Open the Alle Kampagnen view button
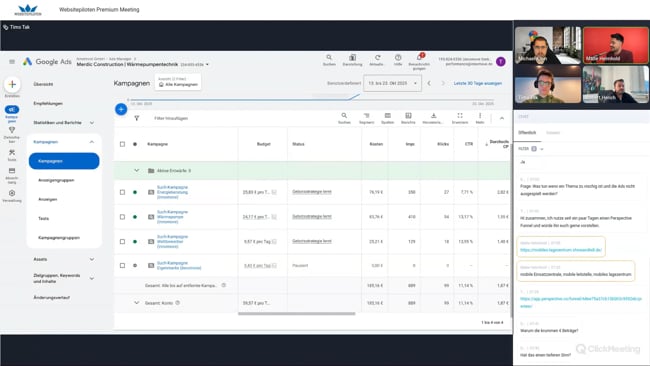 178,82
